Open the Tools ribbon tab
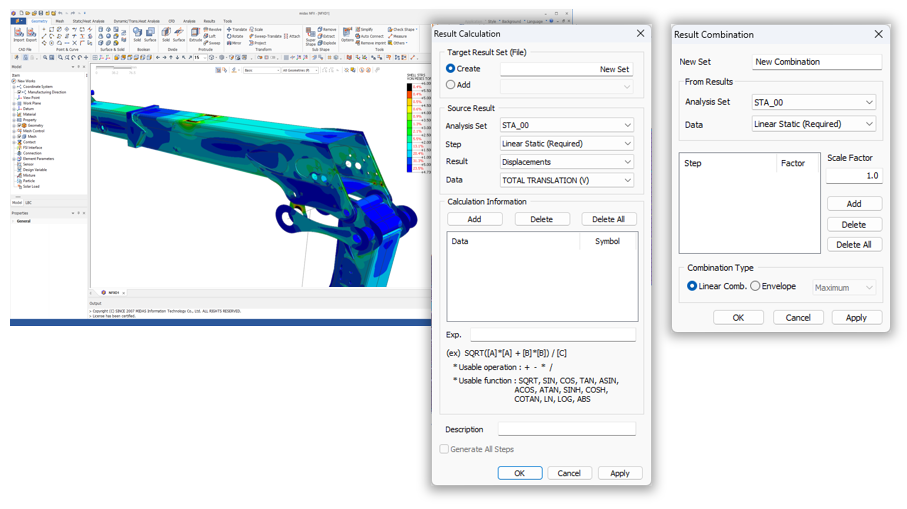This screenshot has width=907, height=509. (x=228, y=21)
